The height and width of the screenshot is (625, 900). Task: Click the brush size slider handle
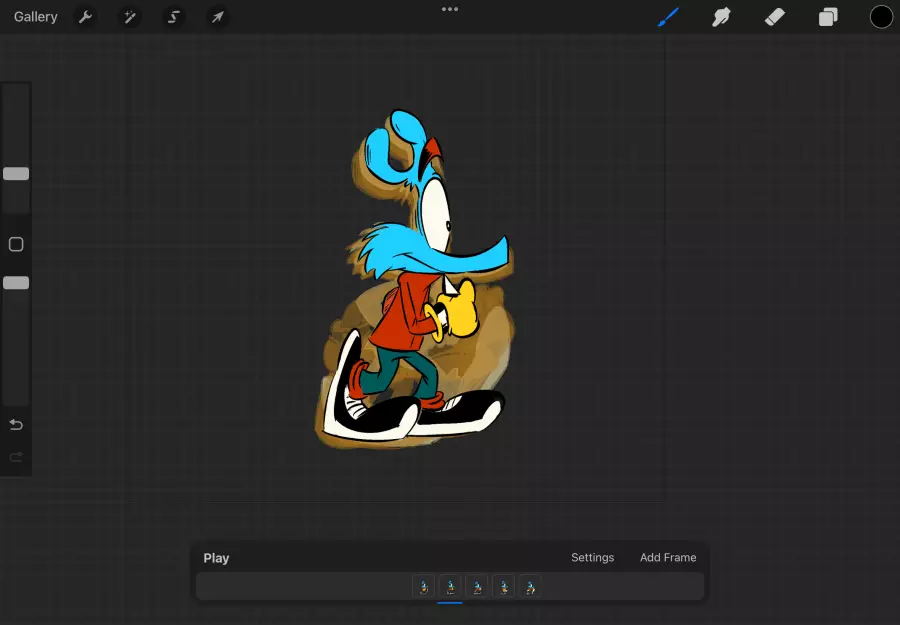16,174
